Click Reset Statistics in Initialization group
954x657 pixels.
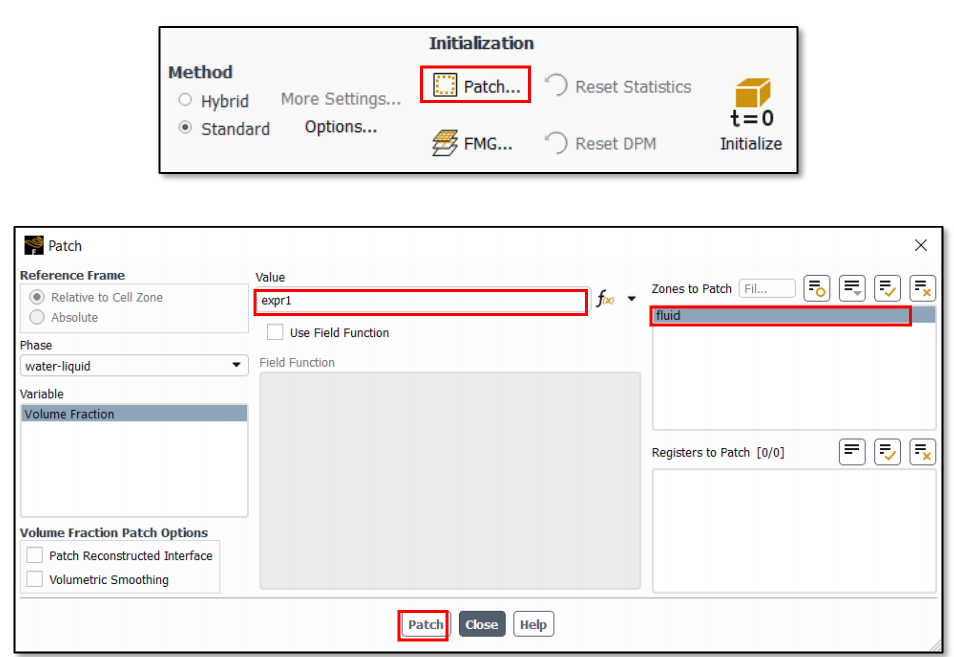[x=619, y=86]
